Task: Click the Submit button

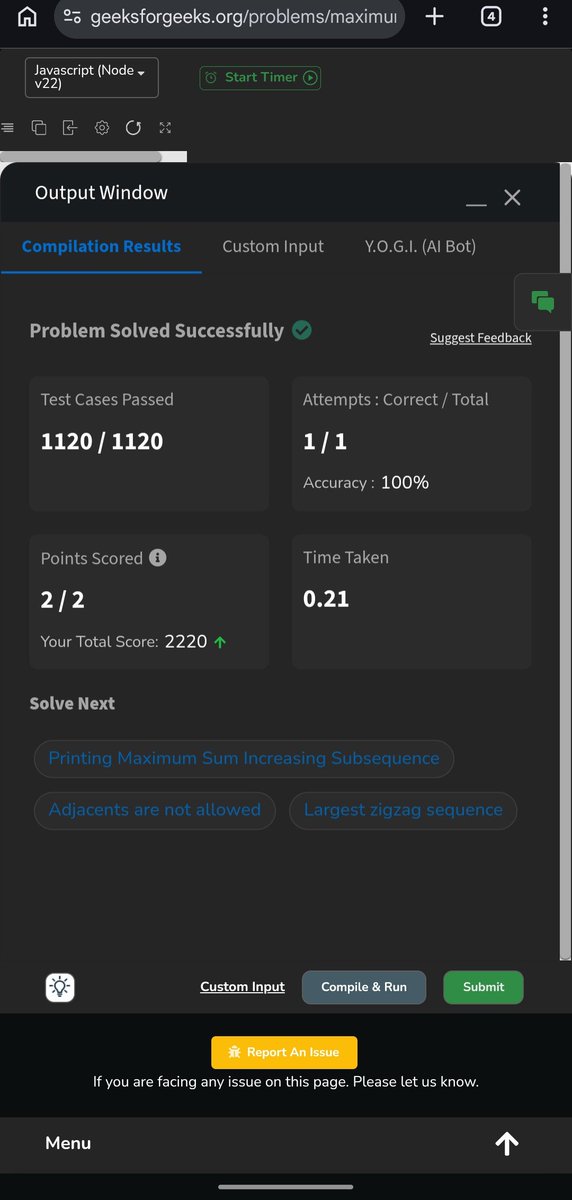Action: pos(484,987)
